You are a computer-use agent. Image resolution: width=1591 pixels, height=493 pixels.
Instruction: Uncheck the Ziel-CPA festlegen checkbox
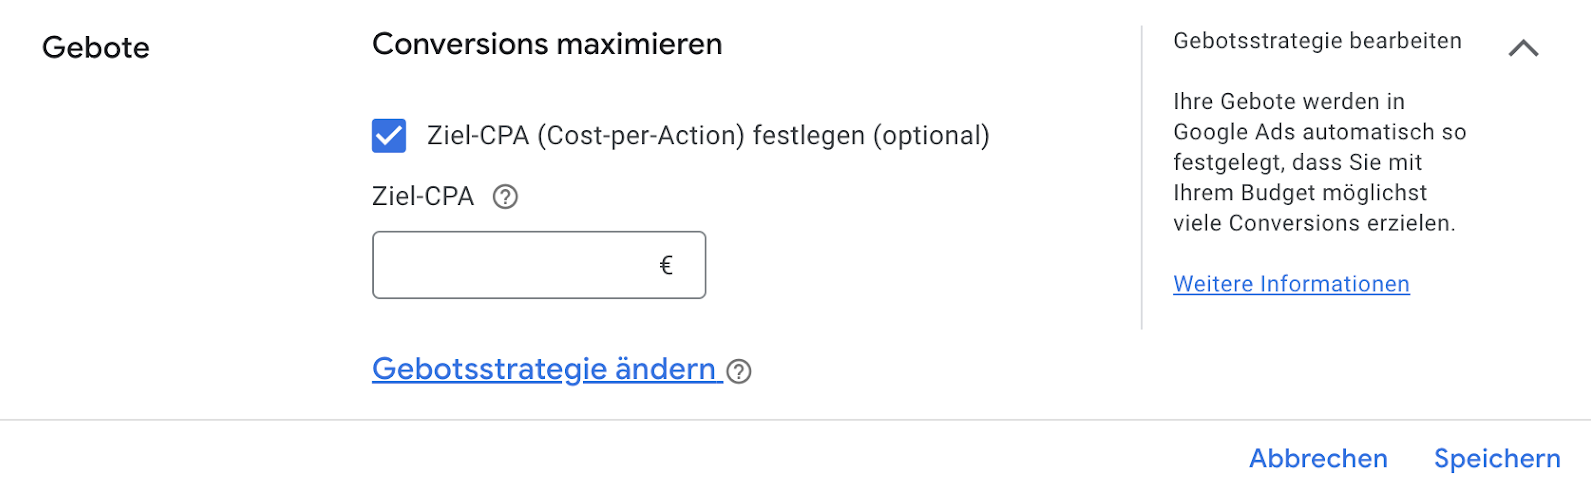389,135
